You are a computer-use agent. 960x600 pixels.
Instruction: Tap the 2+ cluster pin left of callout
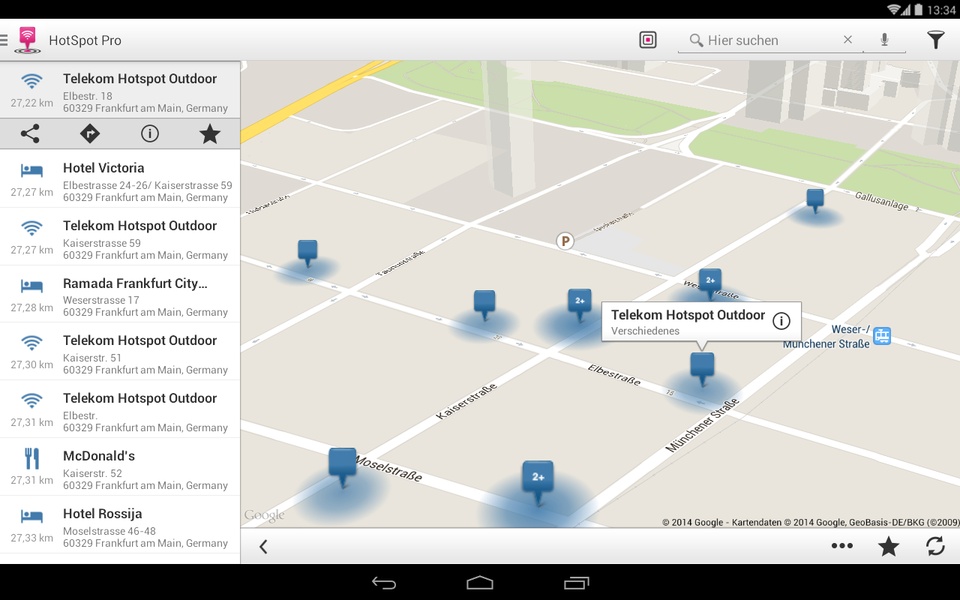click(x=580, y=304)
